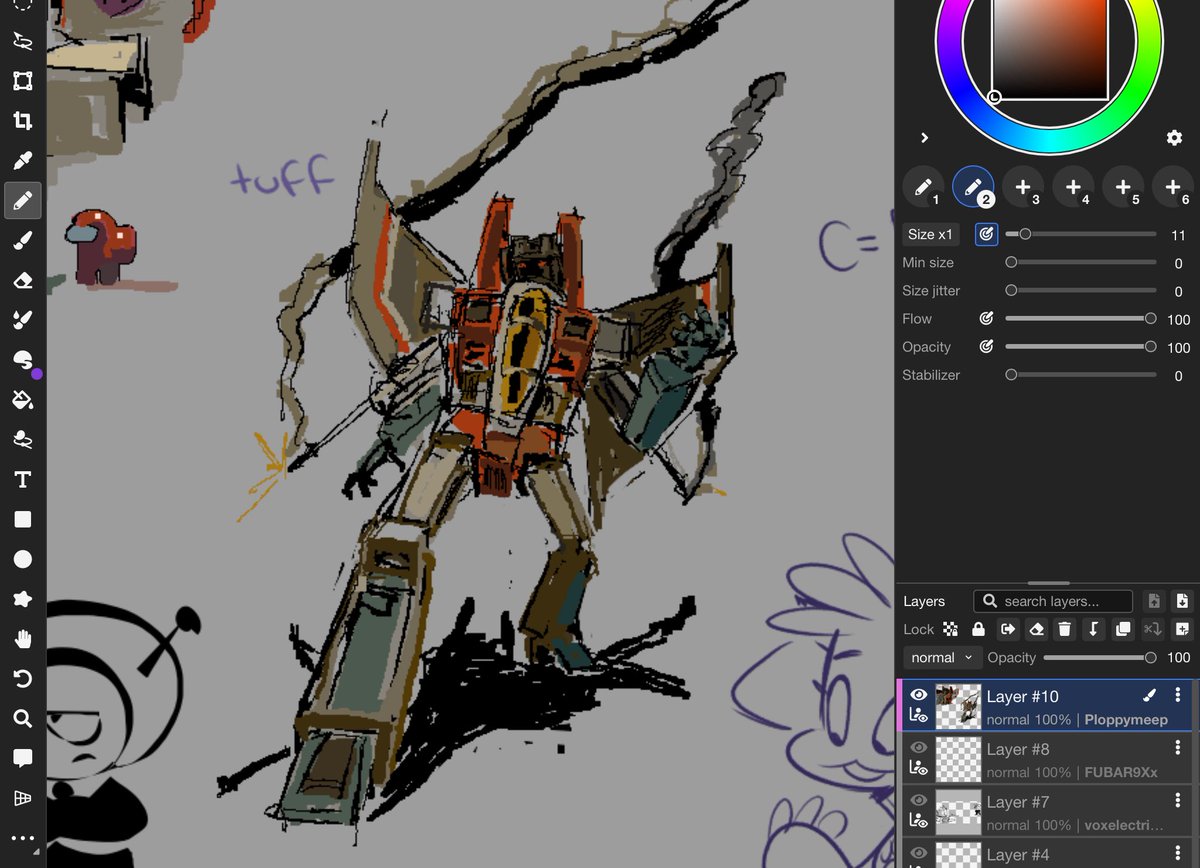Select the Ellipse shape tool
This screenshot has height=868, width=1200.
click(22, 559)
